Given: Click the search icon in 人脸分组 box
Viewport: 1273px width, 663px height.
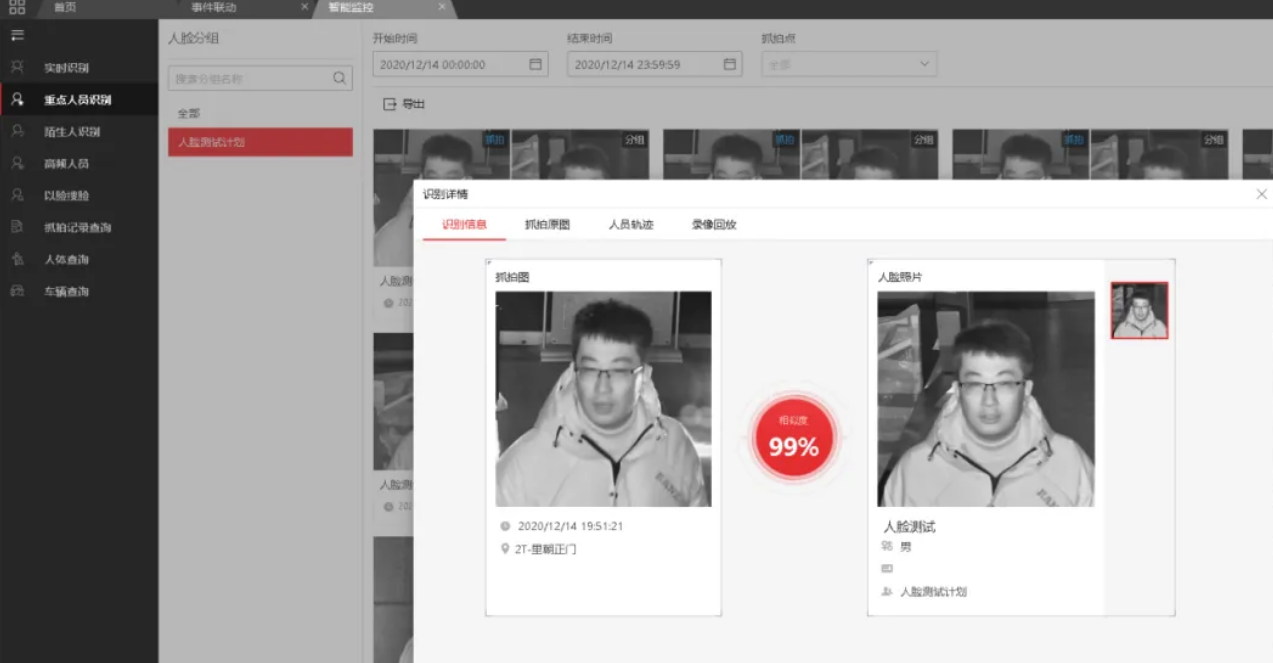Looking at the screenshot, I should [x=339, y=78].
